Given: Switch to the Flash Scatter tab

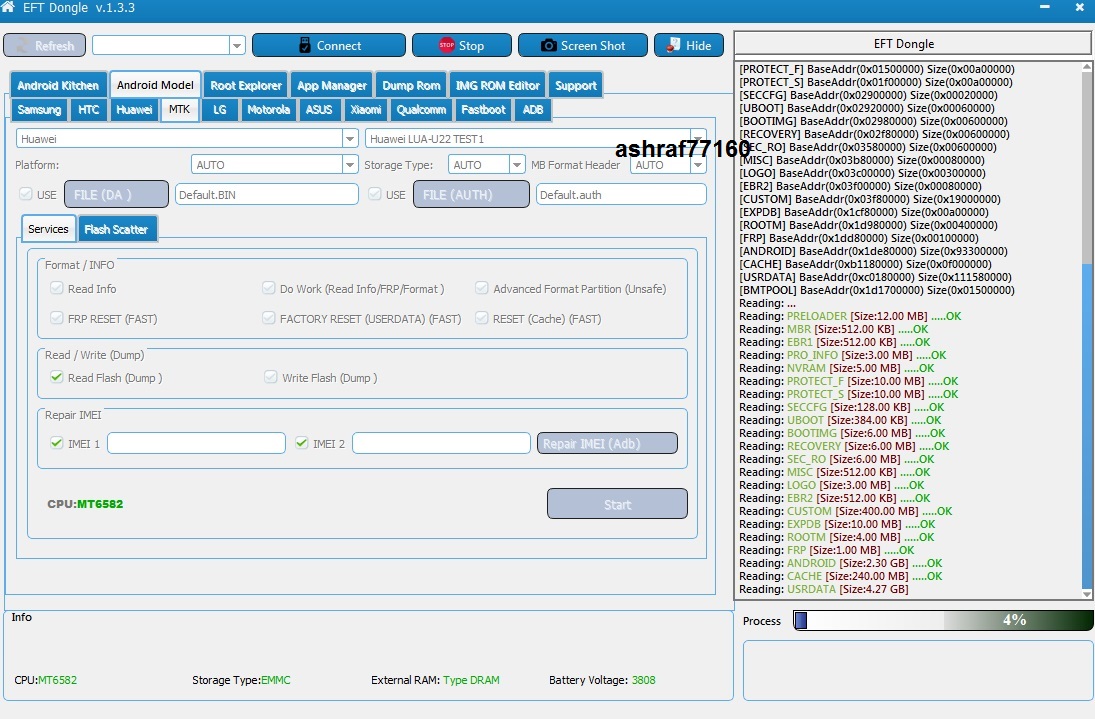Looking at the screenshot, I should pos(116,229).
